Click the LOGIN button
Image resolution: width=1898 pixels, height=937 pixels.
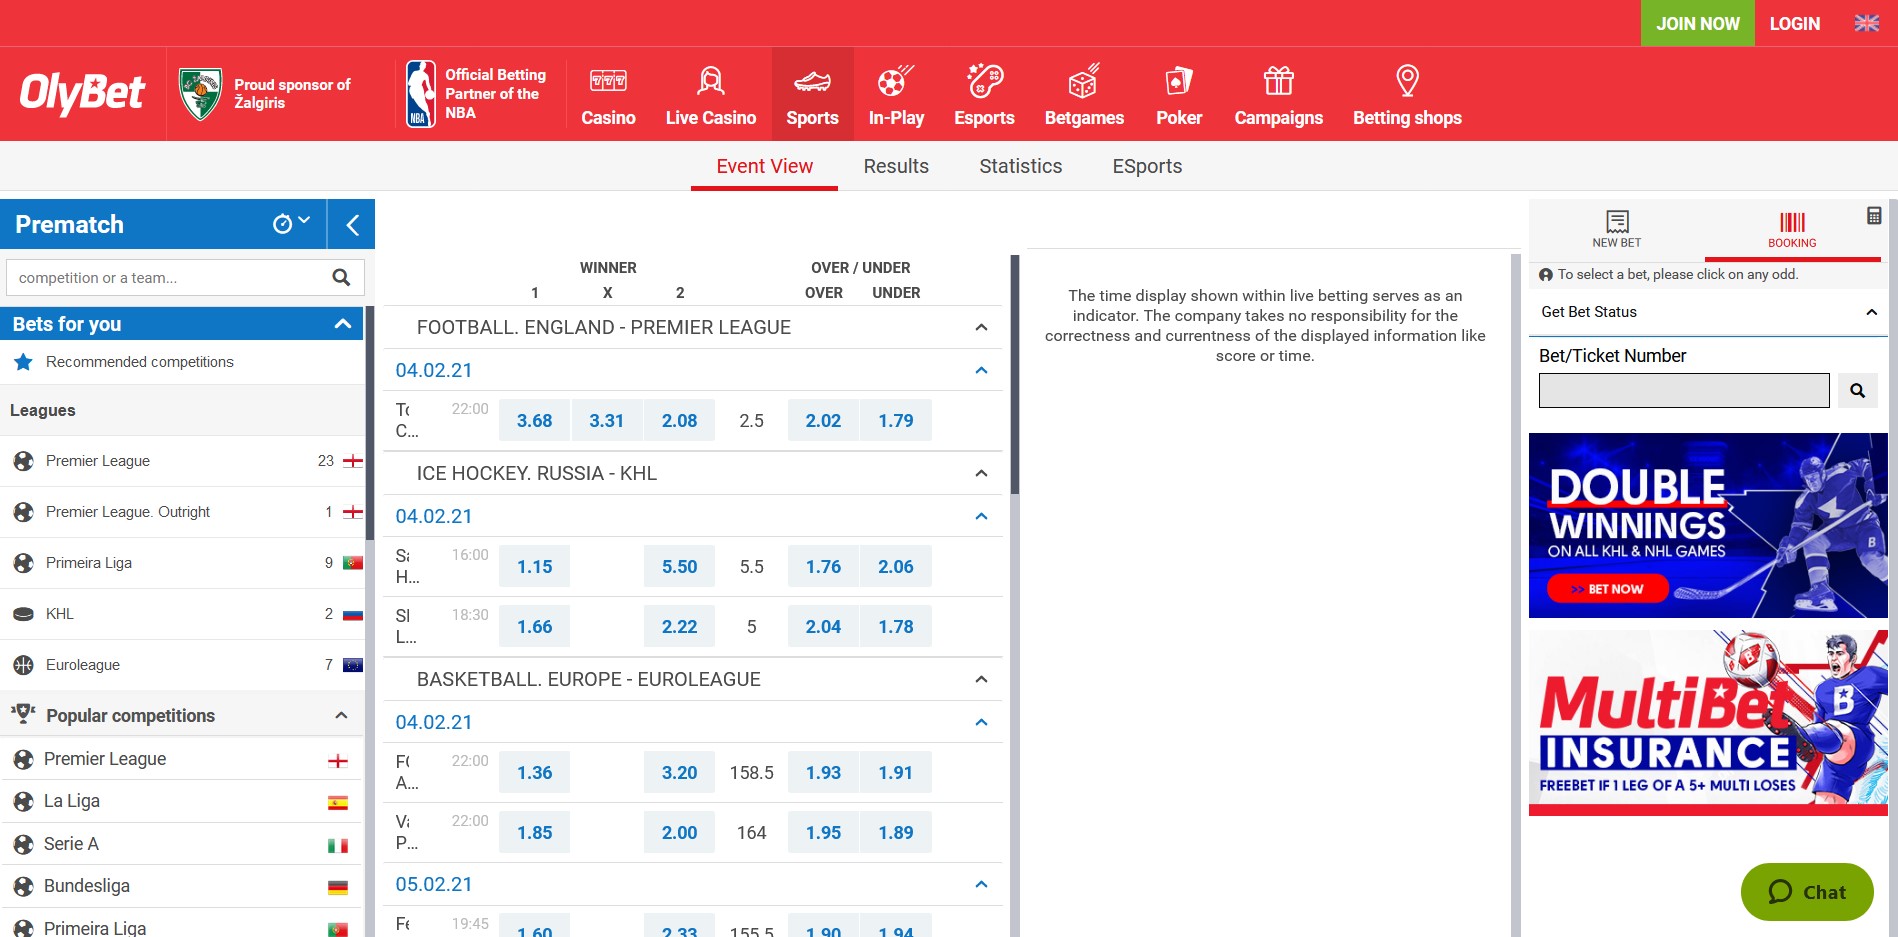click(x=1794, y=23)
